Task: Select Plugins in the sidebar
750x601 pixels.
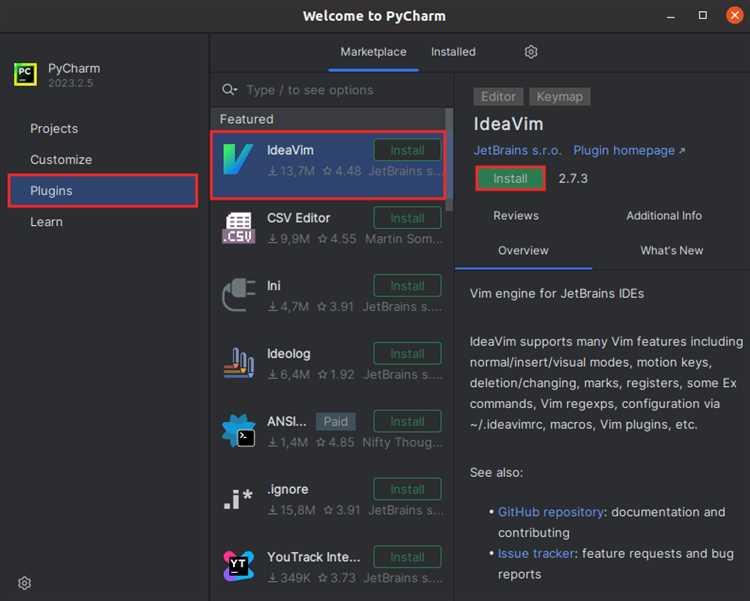Action: tap(103, 190)
